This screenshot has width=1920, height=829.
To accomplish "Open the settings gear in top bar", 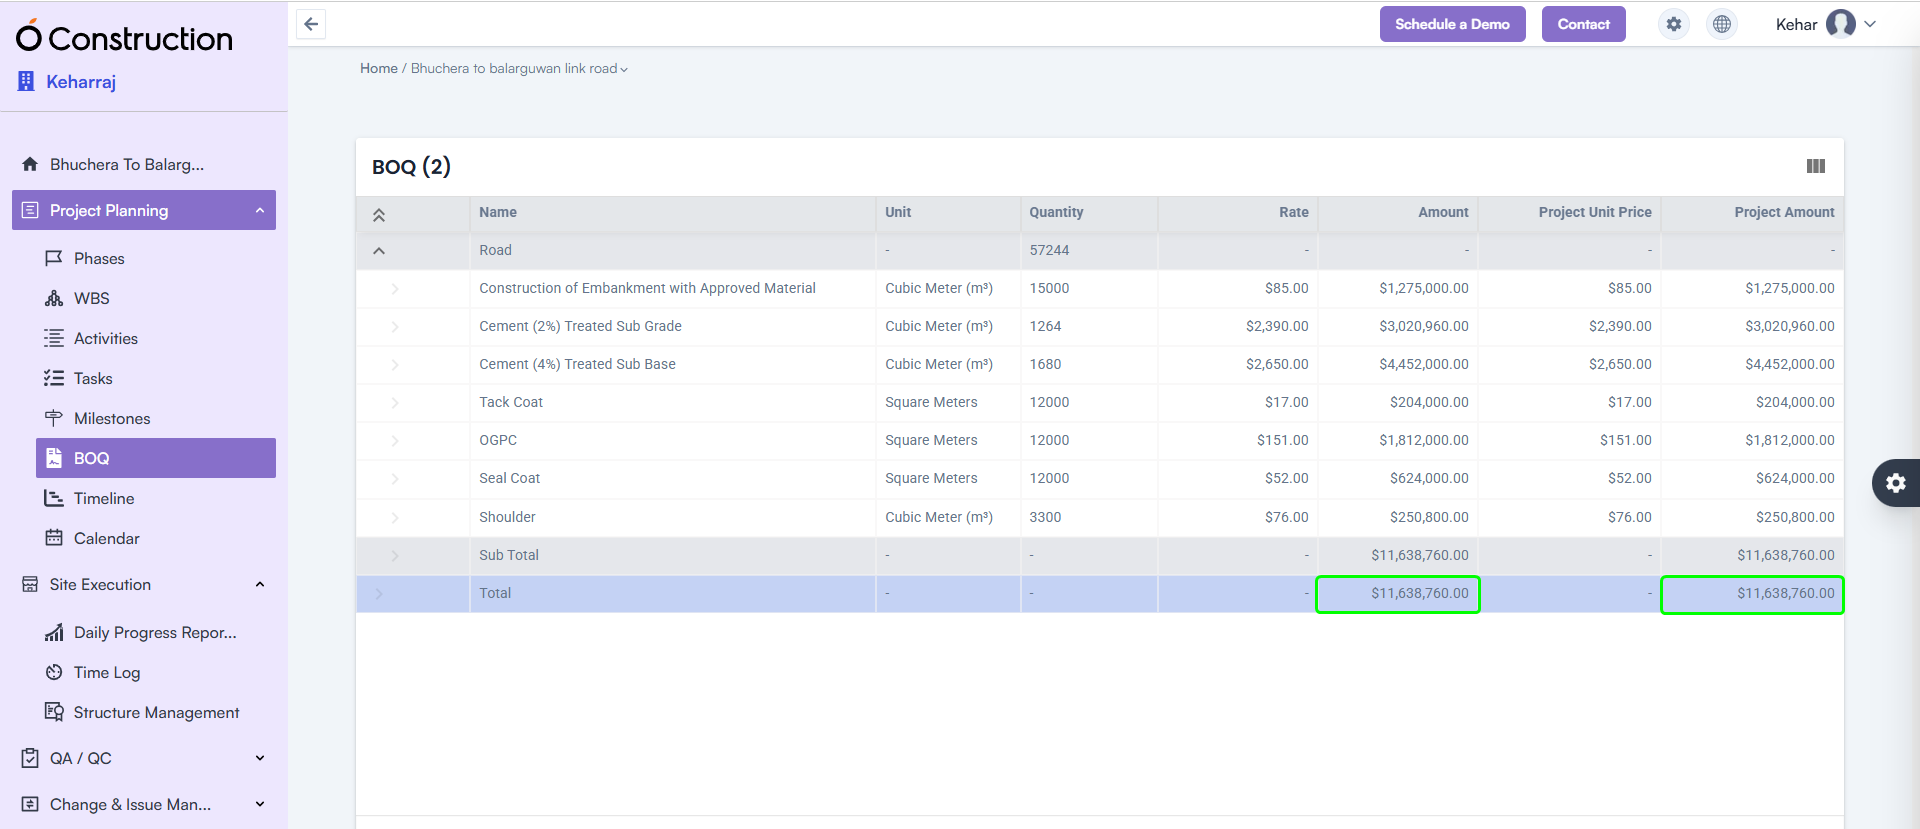I will click(x=1673, y=24).
